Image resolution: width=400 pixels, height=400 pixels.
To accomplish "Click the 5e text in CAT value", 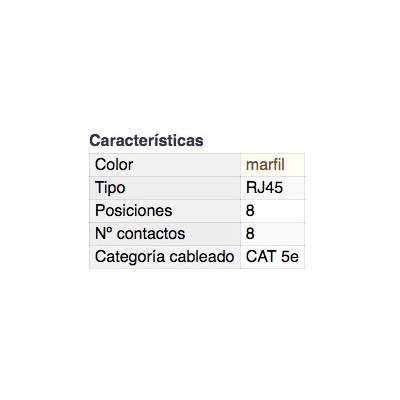I will click(289, 257).
